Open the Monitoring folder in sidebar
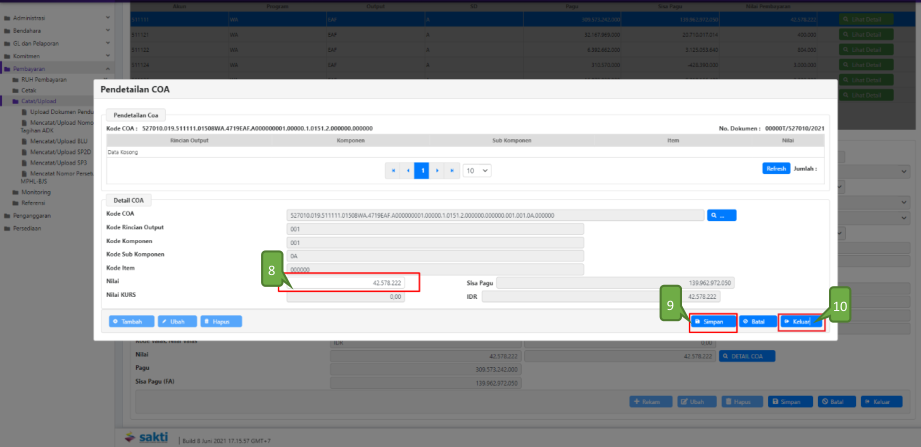Image resolution: width=921 pixels, height=447 pixels. click(35, 191)
